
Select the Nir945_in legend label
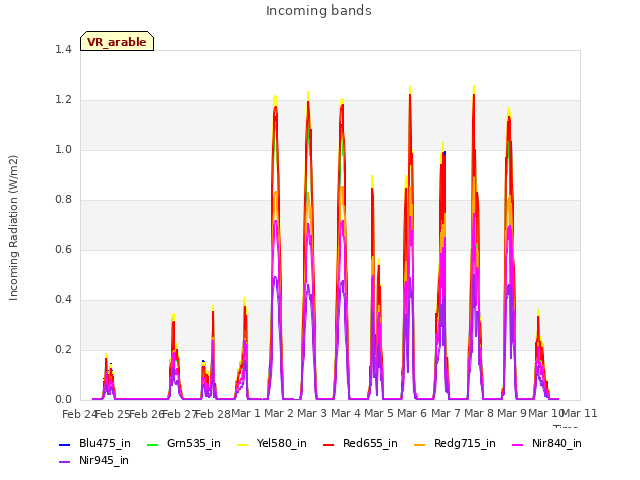pyautogui.click(x=104, y=461)
